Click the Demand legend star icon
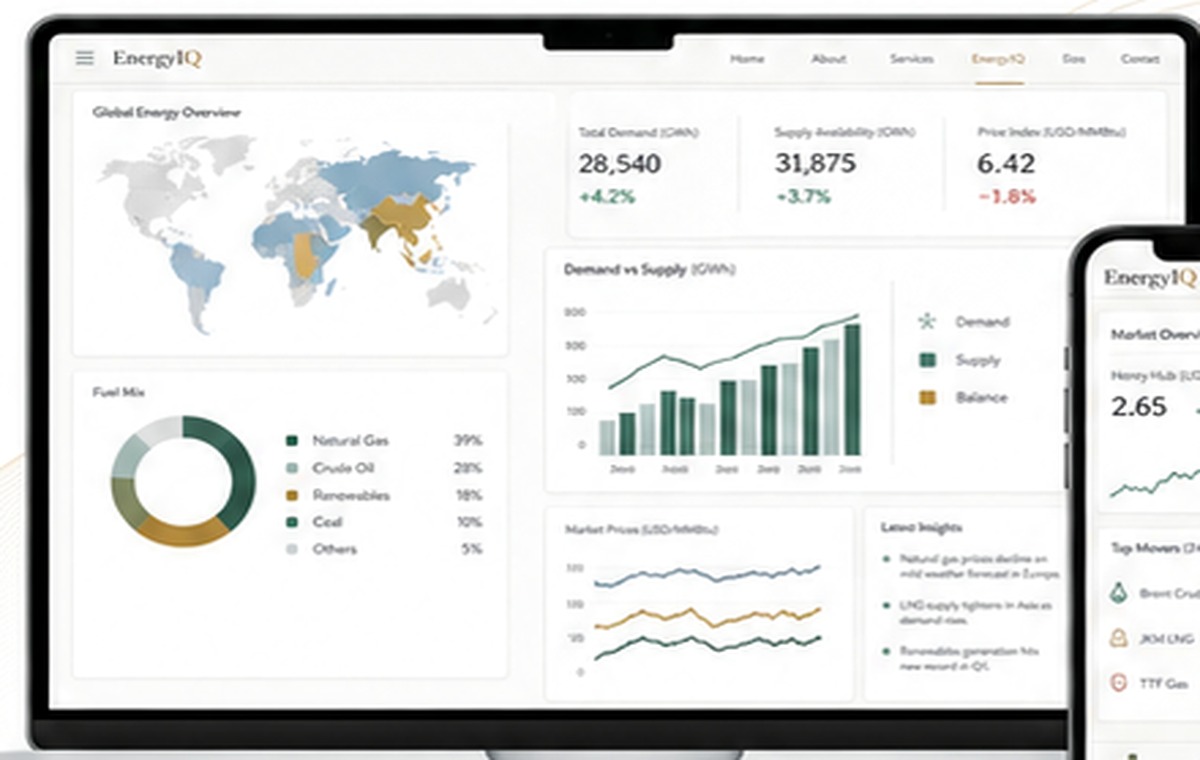This screenshot has width=1200, height=760. point(928,322)
